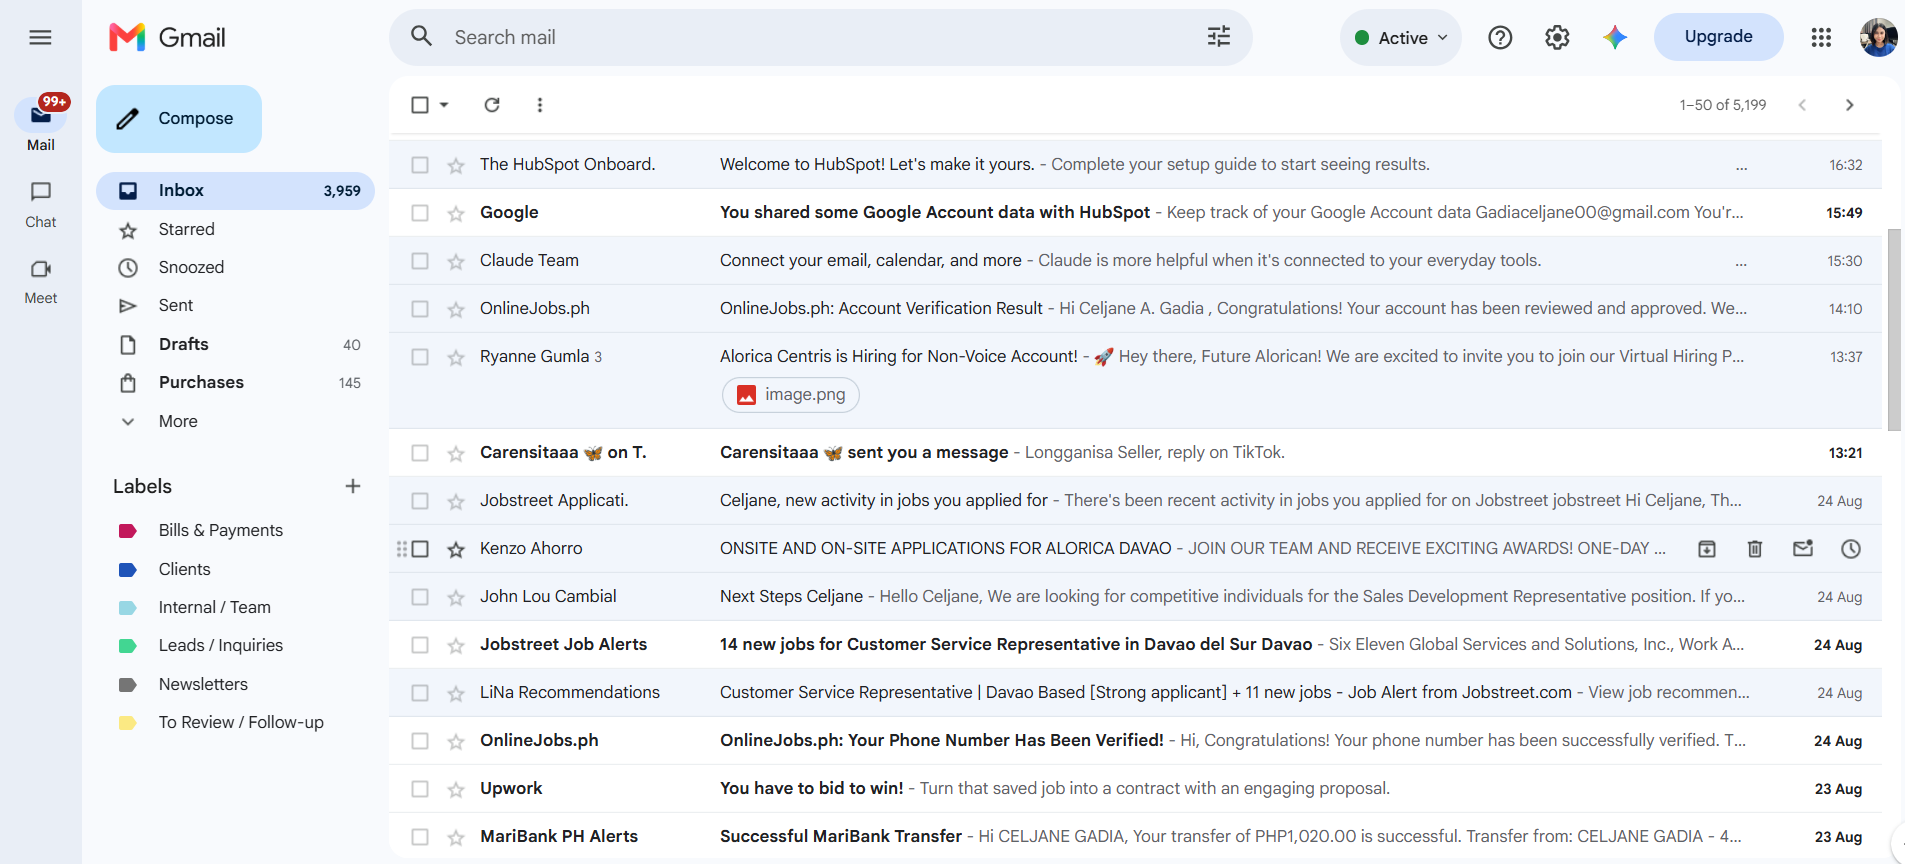Open the Support help icon

click(1500, 38)
